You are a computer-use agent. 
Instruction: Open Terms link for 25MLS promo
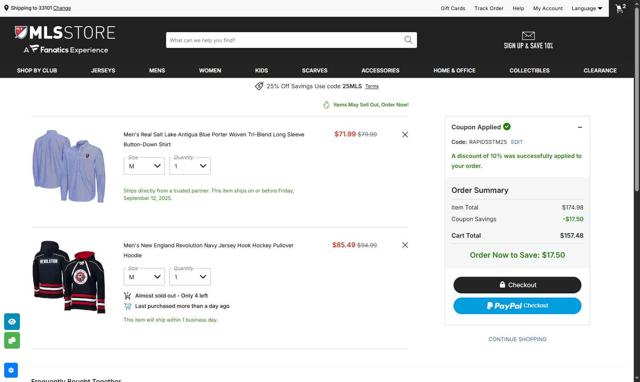372,87
